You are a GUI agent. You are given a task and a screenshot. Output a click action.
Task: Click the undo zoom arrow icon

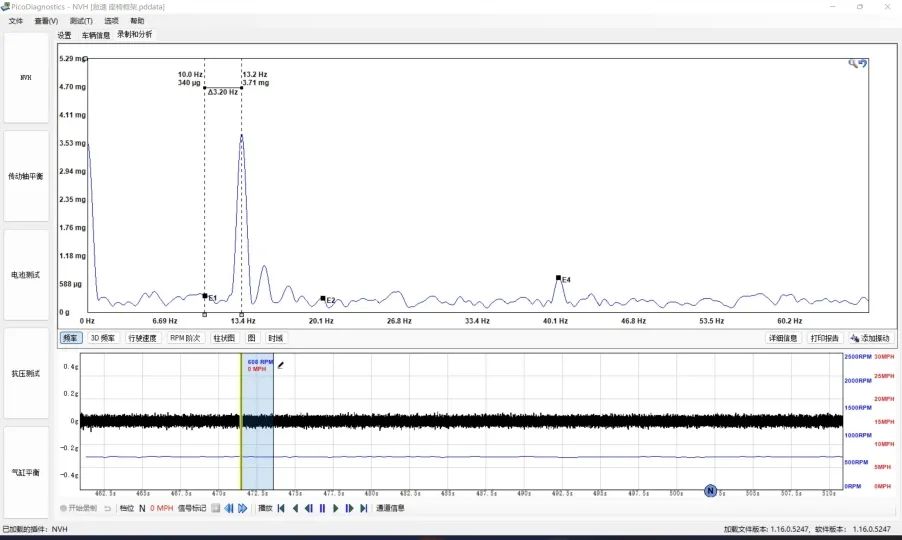click(862, 63)
